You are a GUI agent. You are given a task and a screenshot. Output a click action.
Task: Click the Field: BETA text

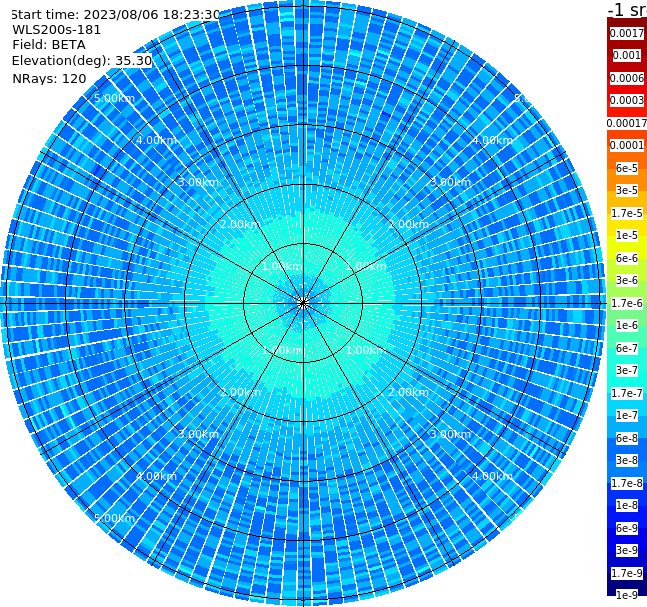(49, 45)
